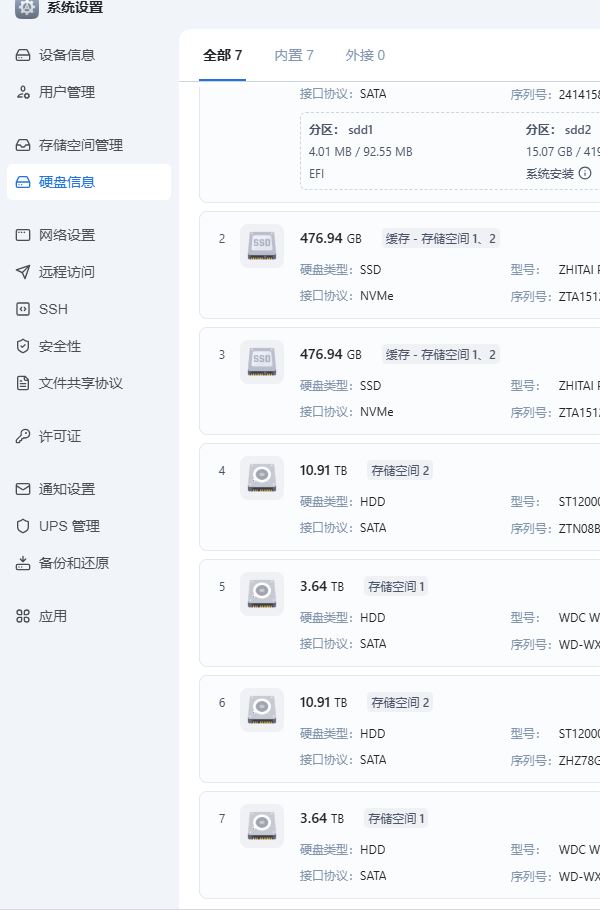Select 硬盘信息 in the sidebar
Image resolution: width=600 pixels, height=910 pixels.
click(x=89, y=182)
